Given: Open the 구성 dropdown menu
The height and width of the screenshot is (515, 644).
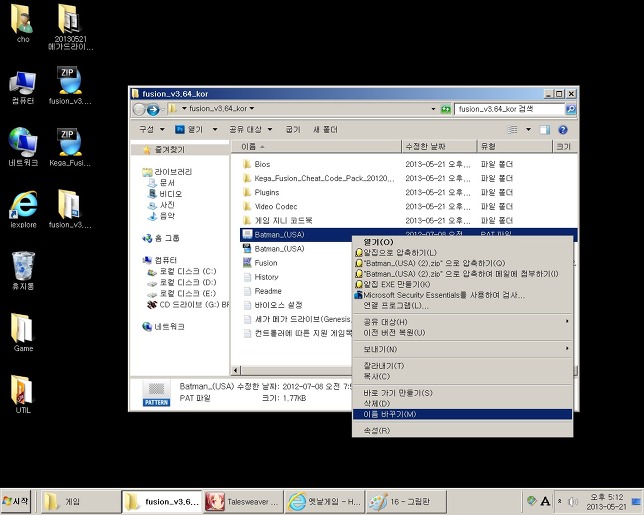Looking at the screenshot, I should 152,129.
